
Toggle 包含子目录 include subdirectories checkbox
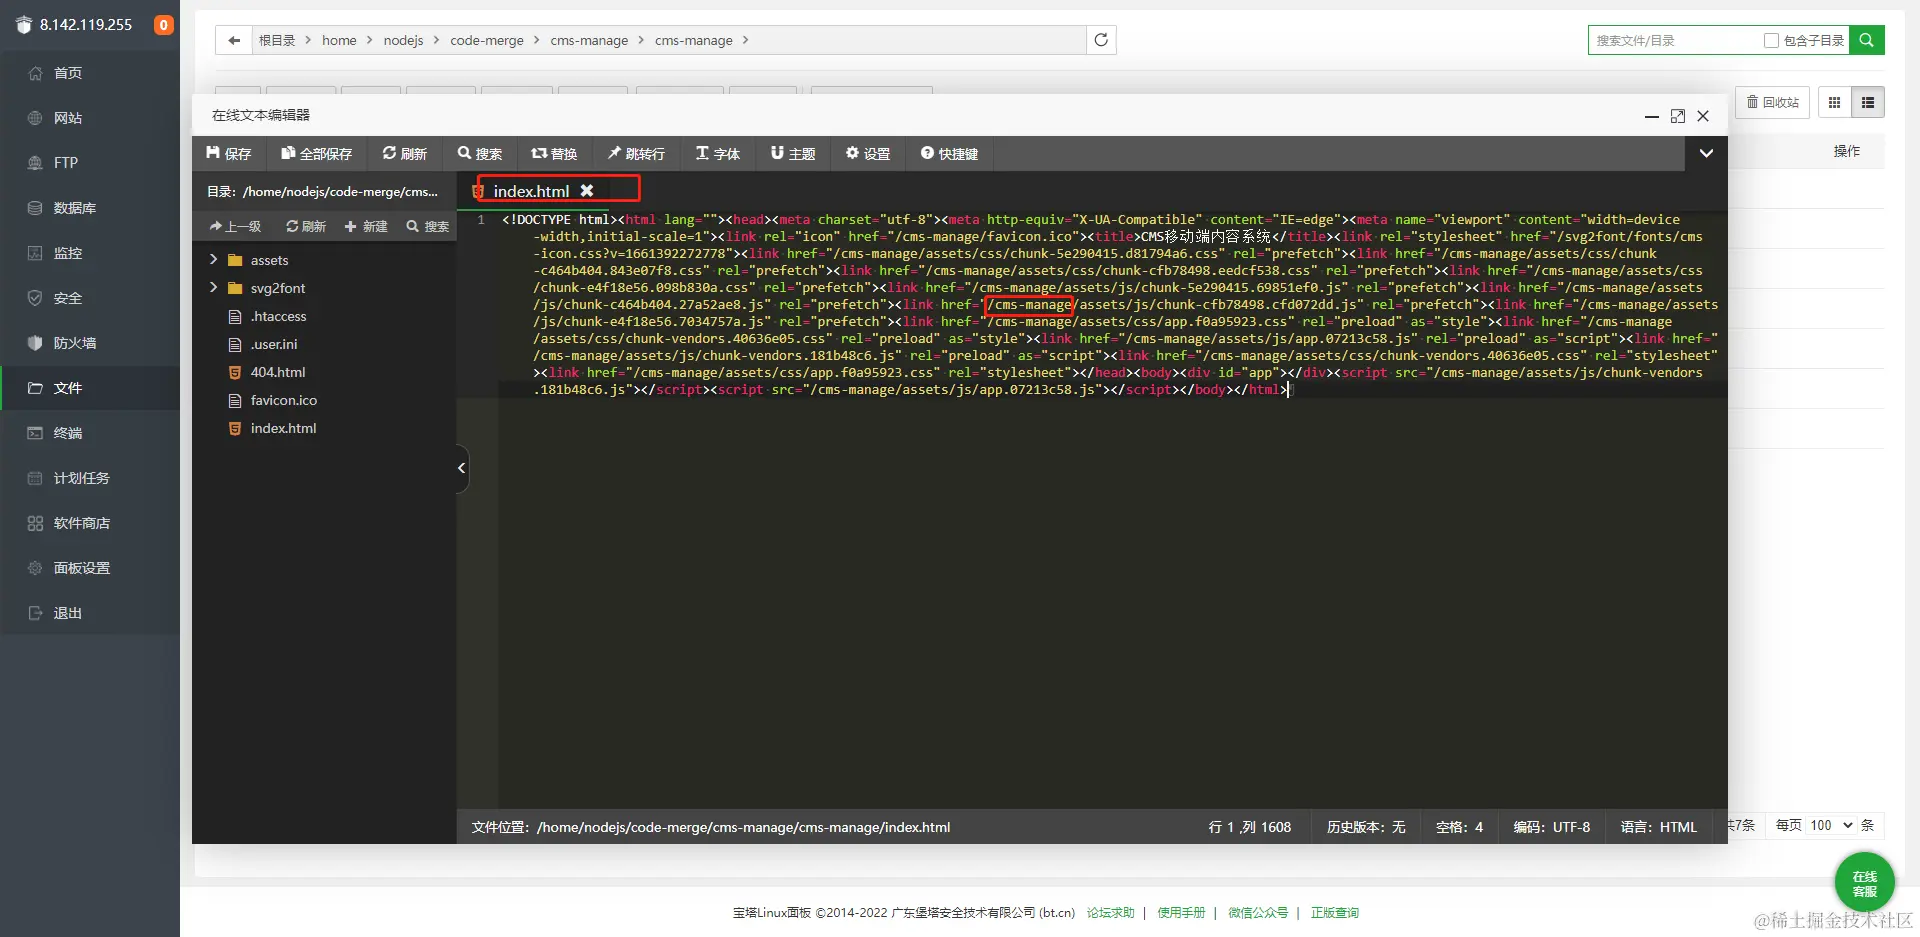pyautogui.click(x=1771, y=40)
